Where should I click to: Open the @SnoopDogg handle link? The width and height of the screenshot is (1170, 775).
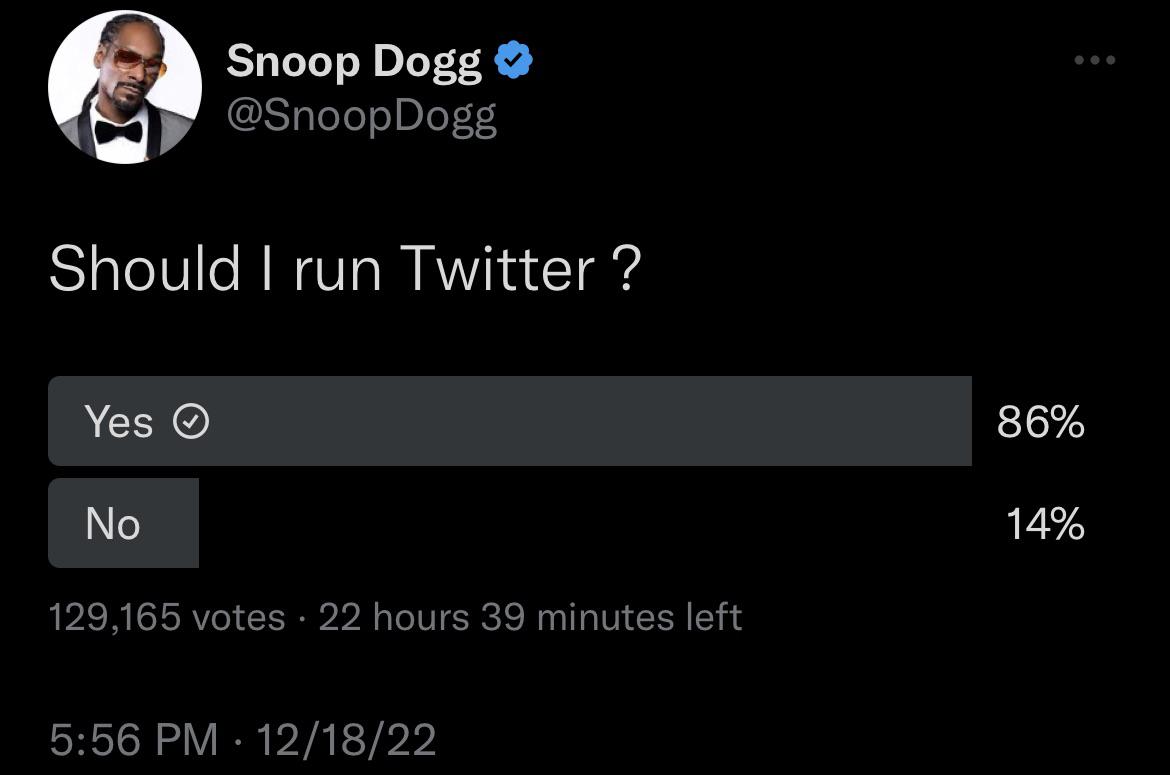pyautogui.click(x=361, y=116)
